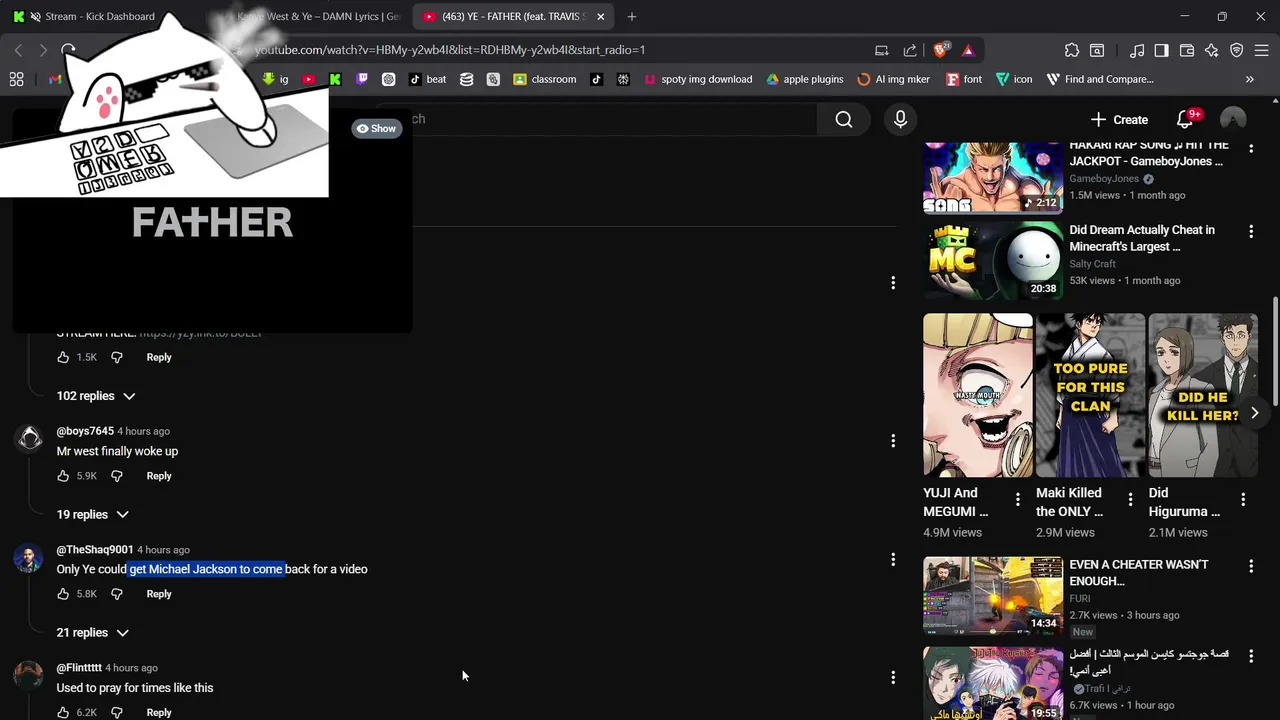Click the YouTube search magnifier button
The image size is (1280, 720).
tap(844, 119)
